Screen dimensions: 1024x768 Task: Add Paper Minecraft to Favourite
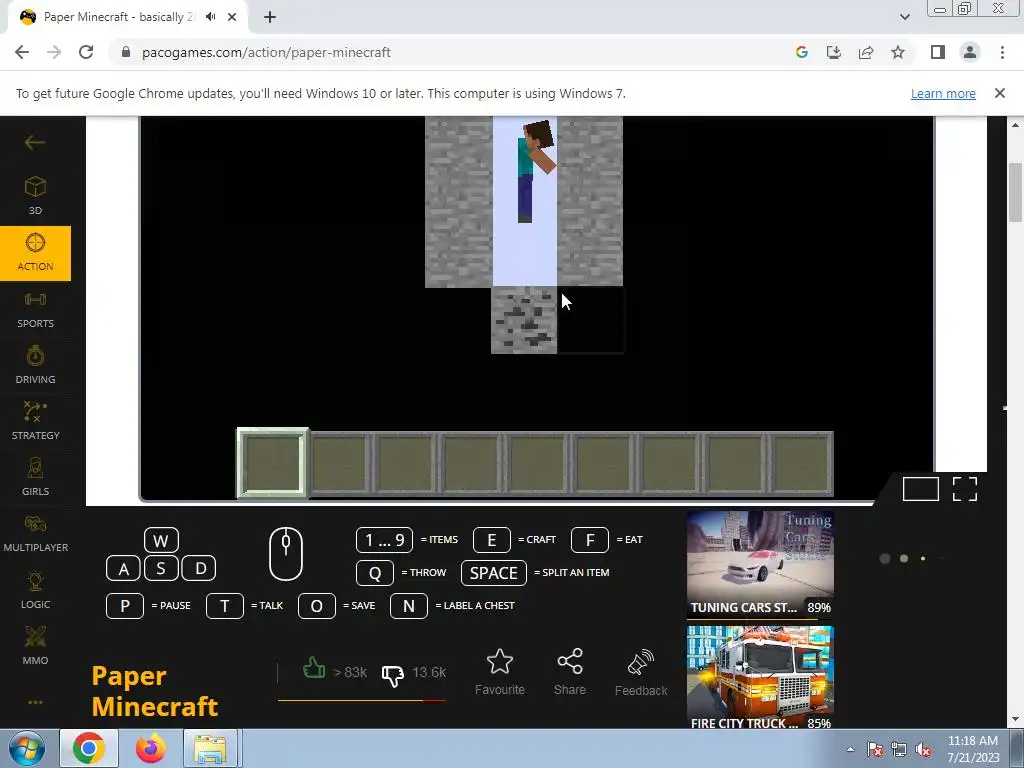click(x=500, y=671)
